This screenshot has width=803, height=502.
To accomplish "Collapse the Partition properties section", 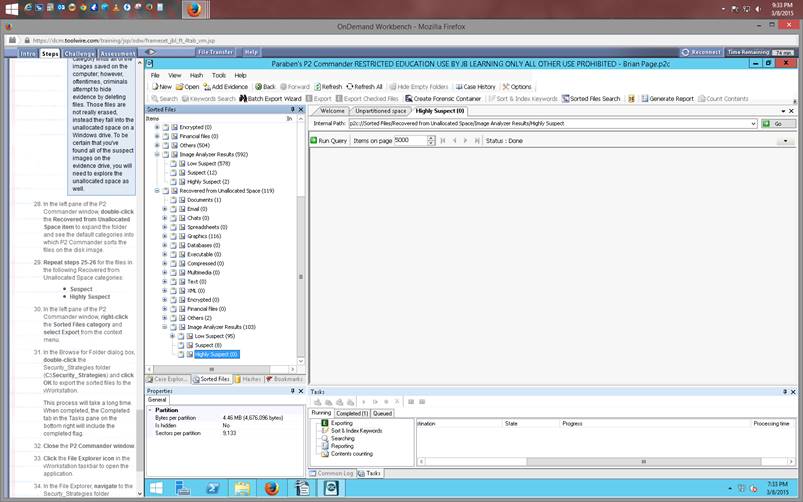I will (x=150, y=410).
